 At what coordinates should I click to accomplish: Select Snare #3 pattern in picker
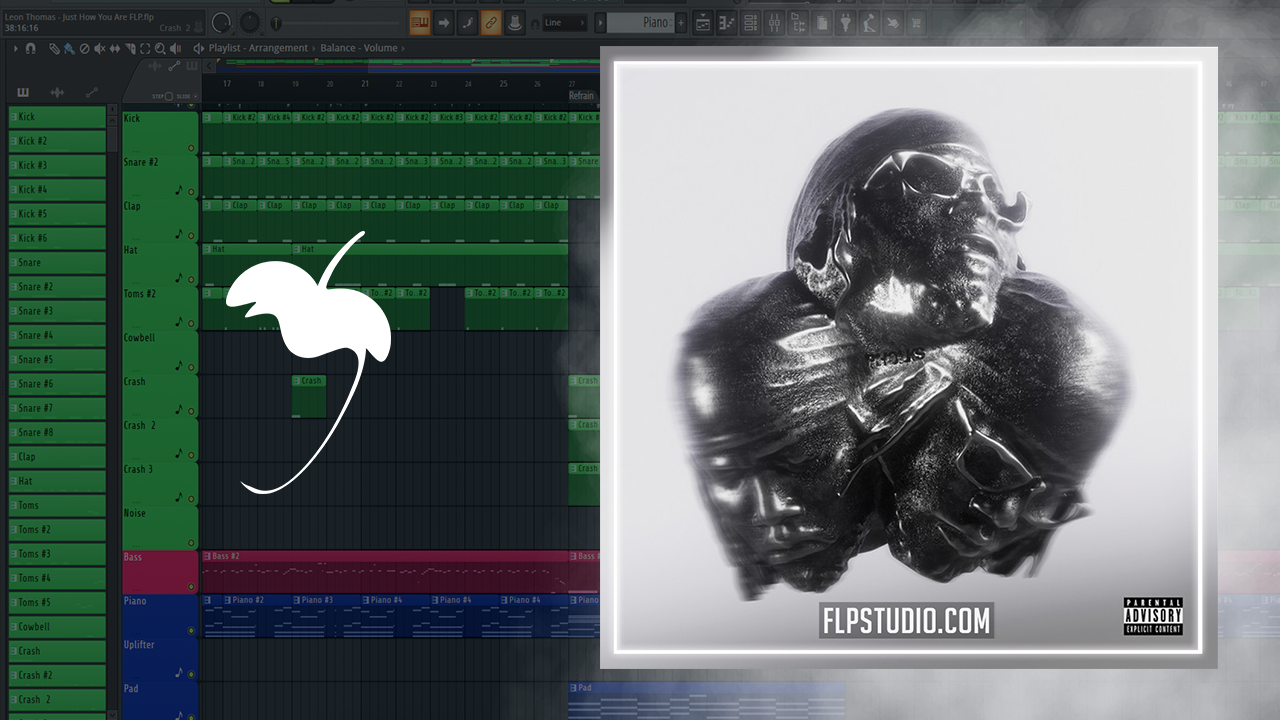(36, 311)
